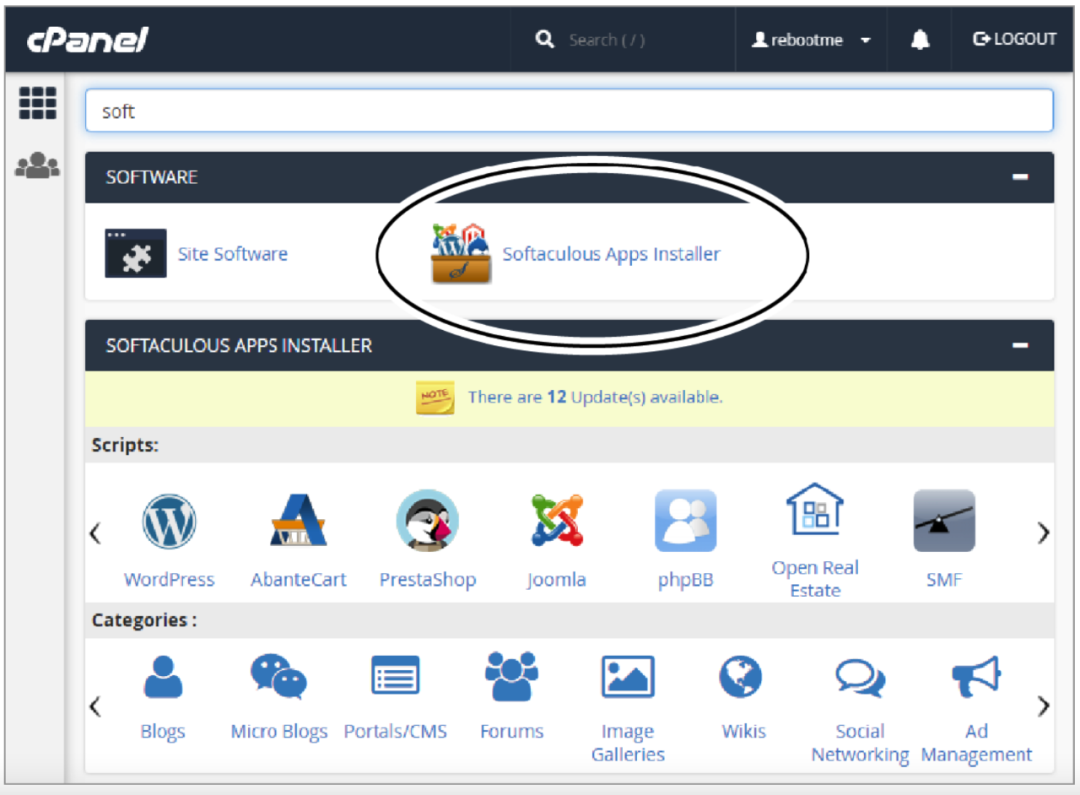Open the notifications bell
This screenshot has width=1080, height=795.
[x=920, y=40]
